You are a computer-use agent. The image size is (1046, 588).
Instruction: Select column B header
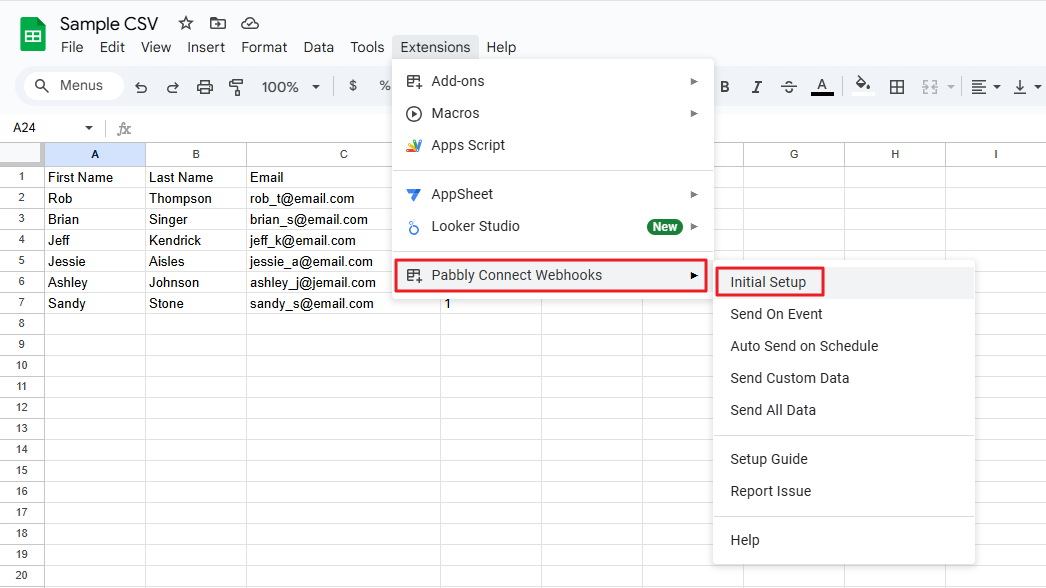196,154
